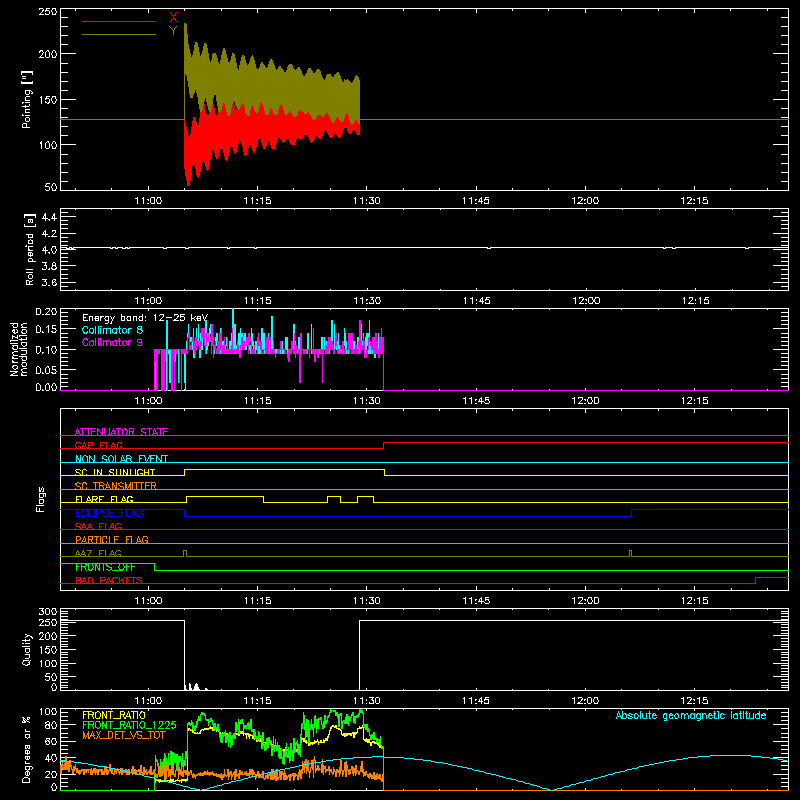Click 12:15 tick under the Pointing plot
Screen dimensions: 800x800
tap(694, 201)
